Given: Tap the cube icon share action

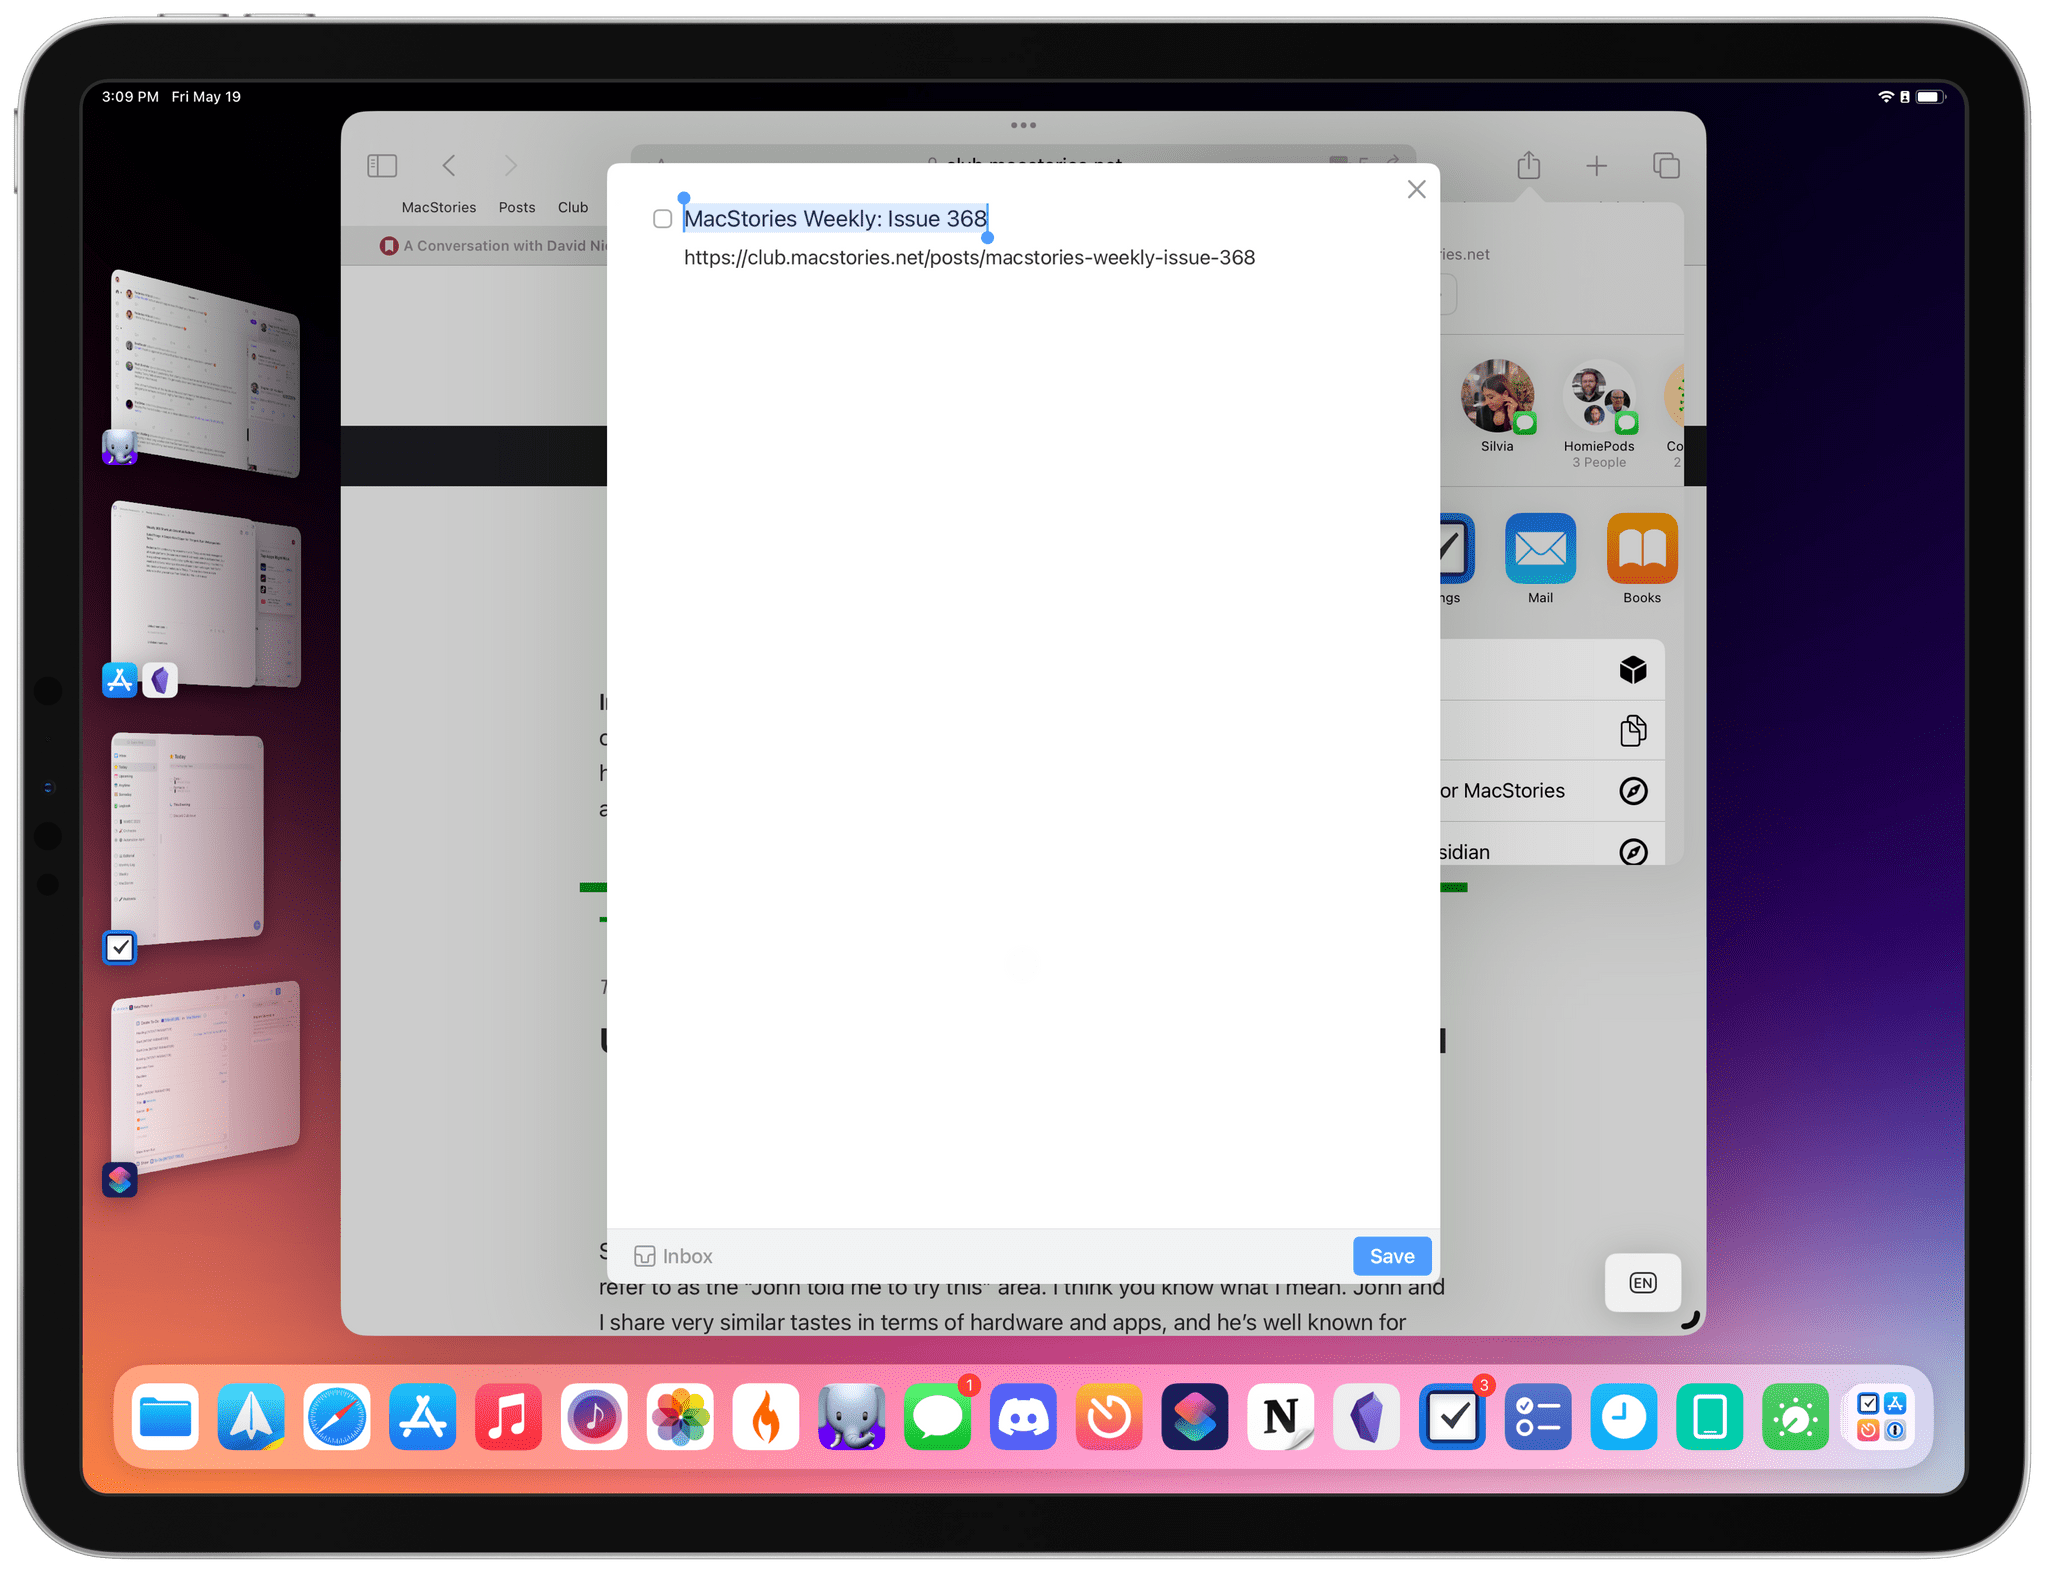Looking at the screenshot, I should (x=1632, y=669).
